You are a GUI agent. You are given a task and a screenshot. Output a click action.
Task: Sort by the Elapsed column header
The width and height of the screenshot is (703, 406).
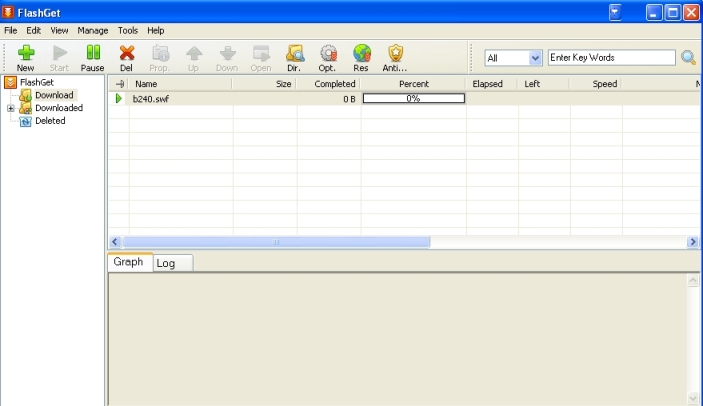(492, 84)
